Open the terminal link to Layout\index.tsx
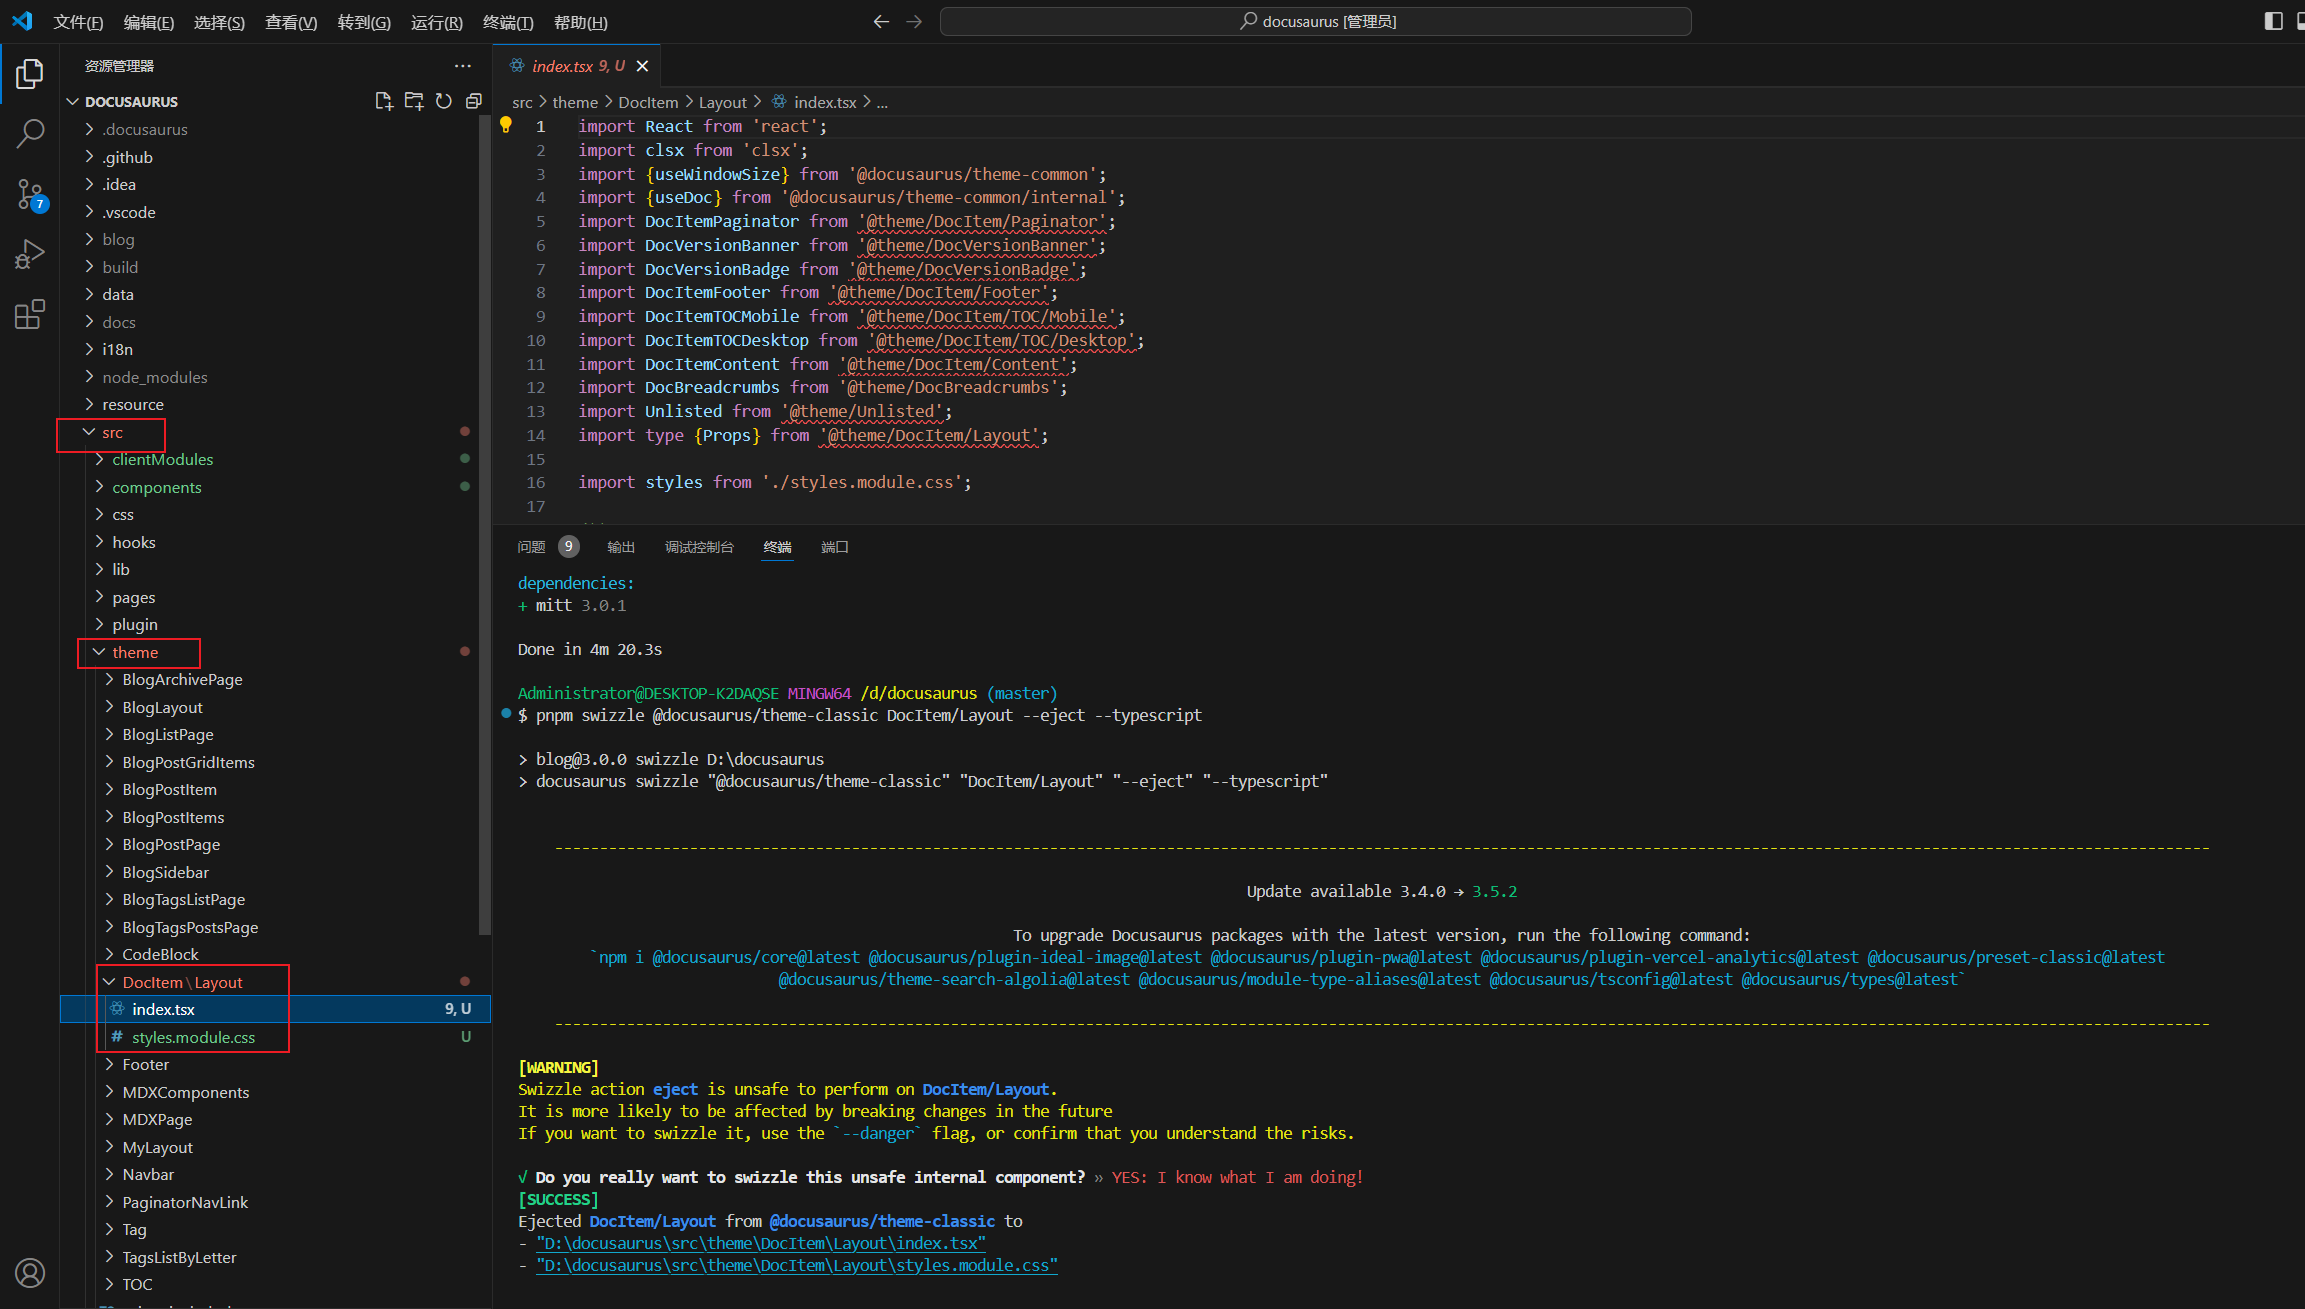Screen dimensions: 2305x1309 tap(761, 1243)
